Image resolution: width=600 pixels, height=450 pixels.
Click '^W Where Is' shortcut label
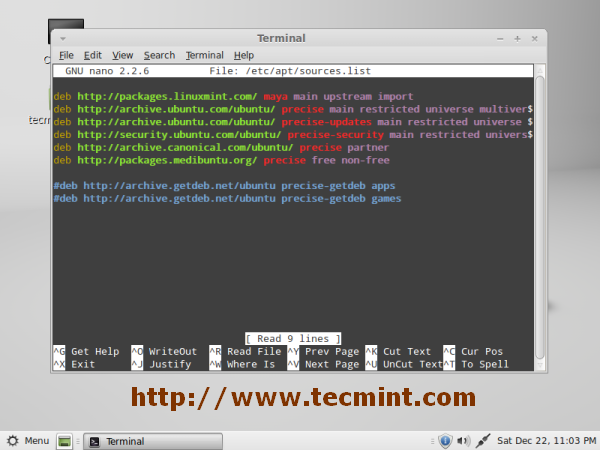click(x=242, y=364)
